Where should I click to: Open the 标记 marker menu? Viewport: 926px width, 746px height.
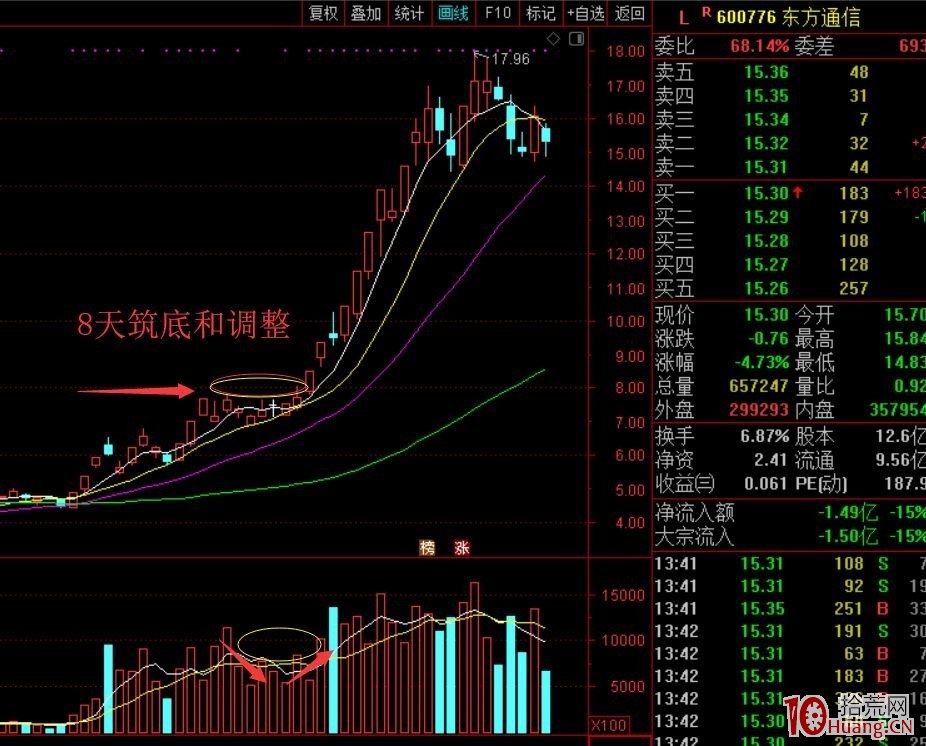540,13
